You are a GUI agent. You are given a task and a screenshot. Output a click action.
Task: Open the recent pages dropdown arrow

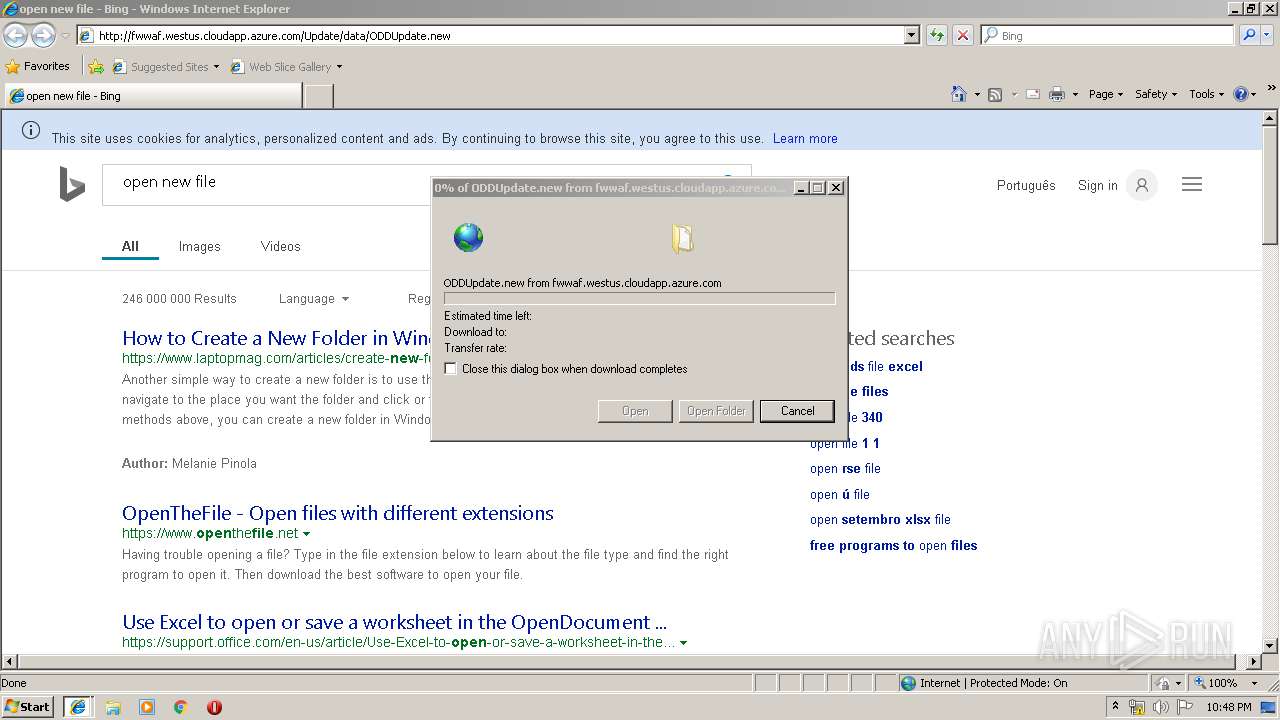65,35
